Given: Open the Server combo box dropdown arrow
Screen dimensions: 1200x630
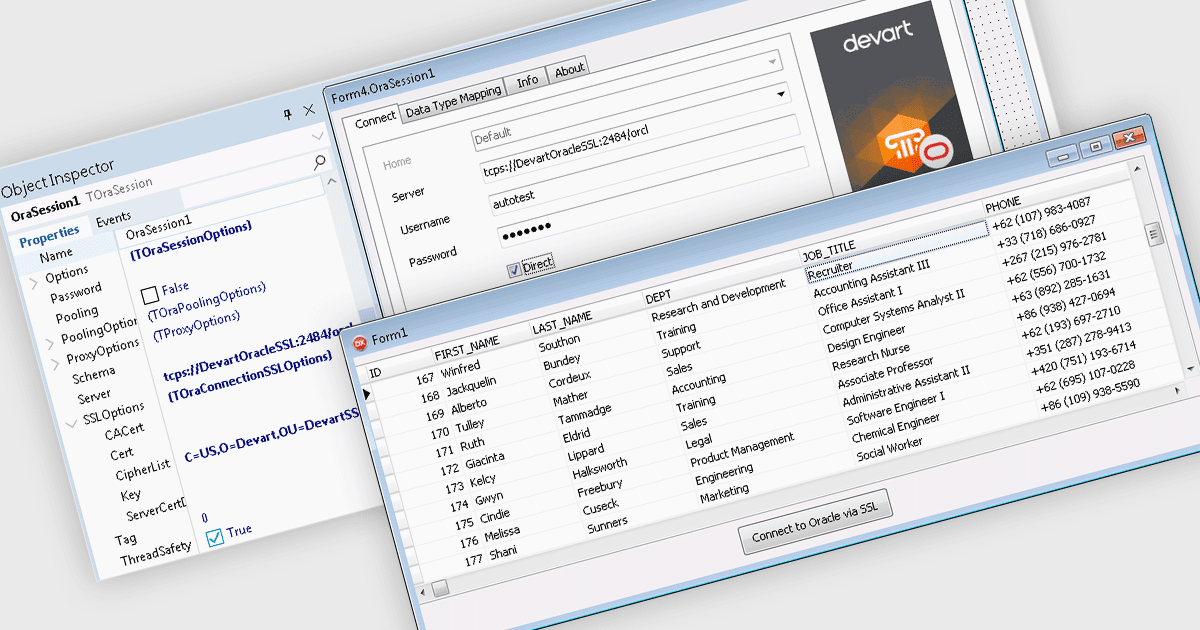Looking at the screenshot, I should [x=781, y=95].
